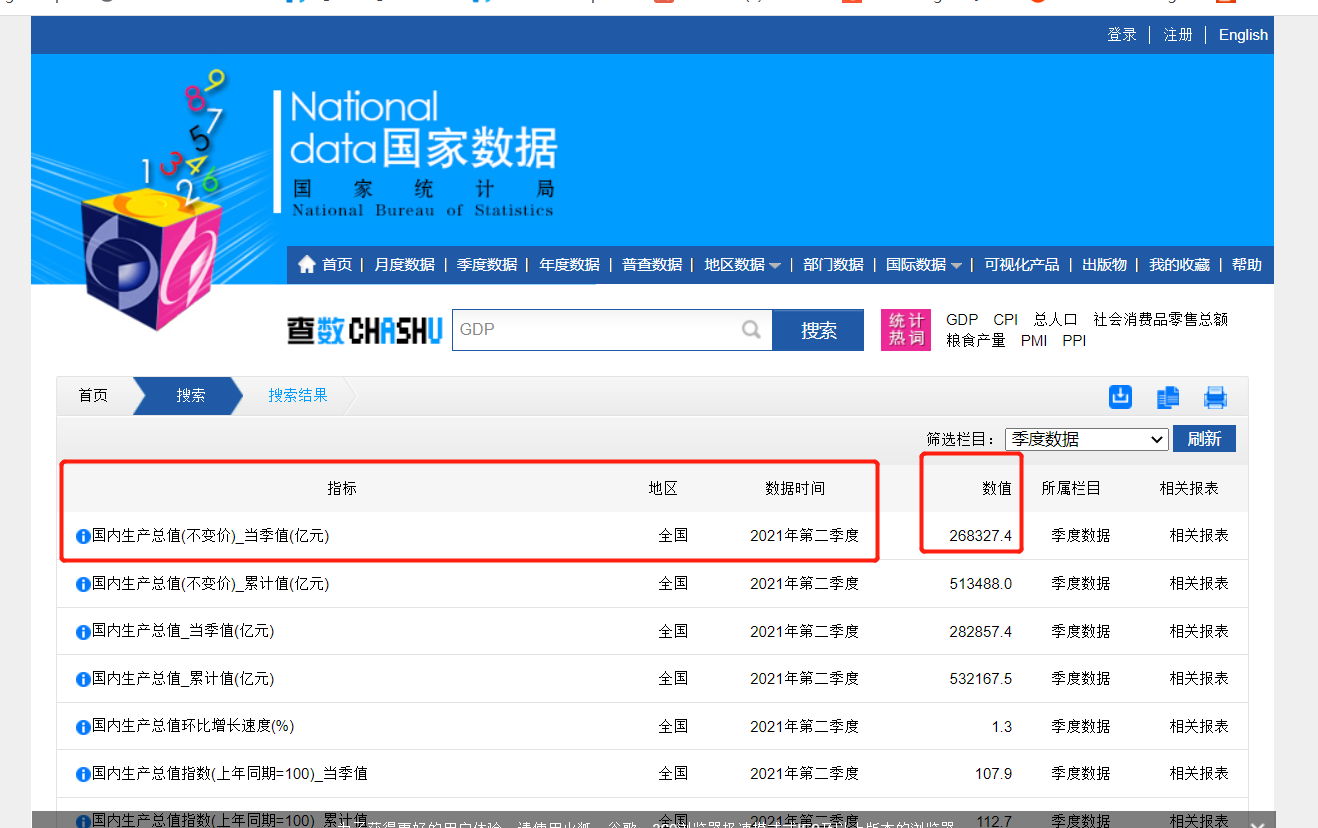Click GDP hot word link
This screenshot has height=828, width=1318.
(x=962, y=320)
